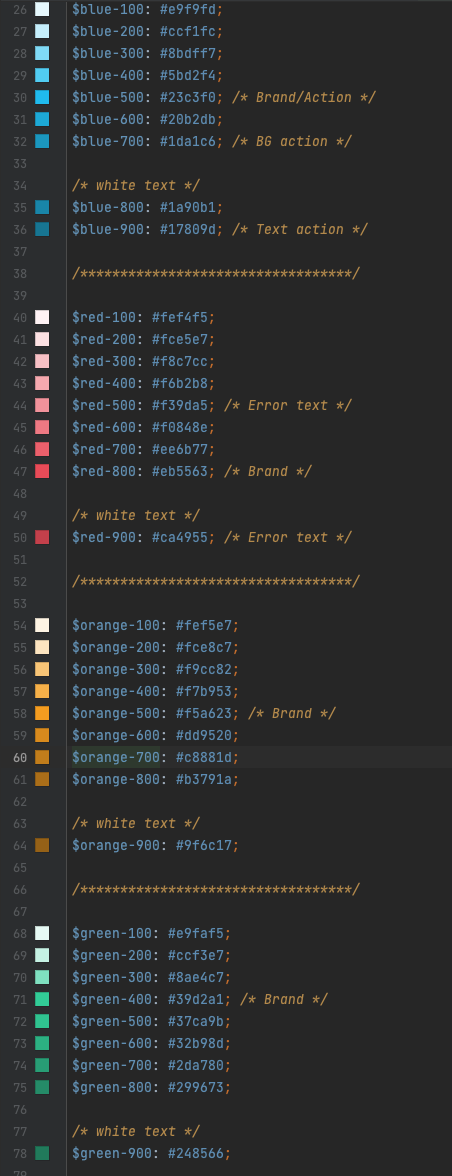Image resolution: width=452 pixels, height=1176 pixels.
Task: Click the $green-700 variable name
Action: coord(112,1065)
